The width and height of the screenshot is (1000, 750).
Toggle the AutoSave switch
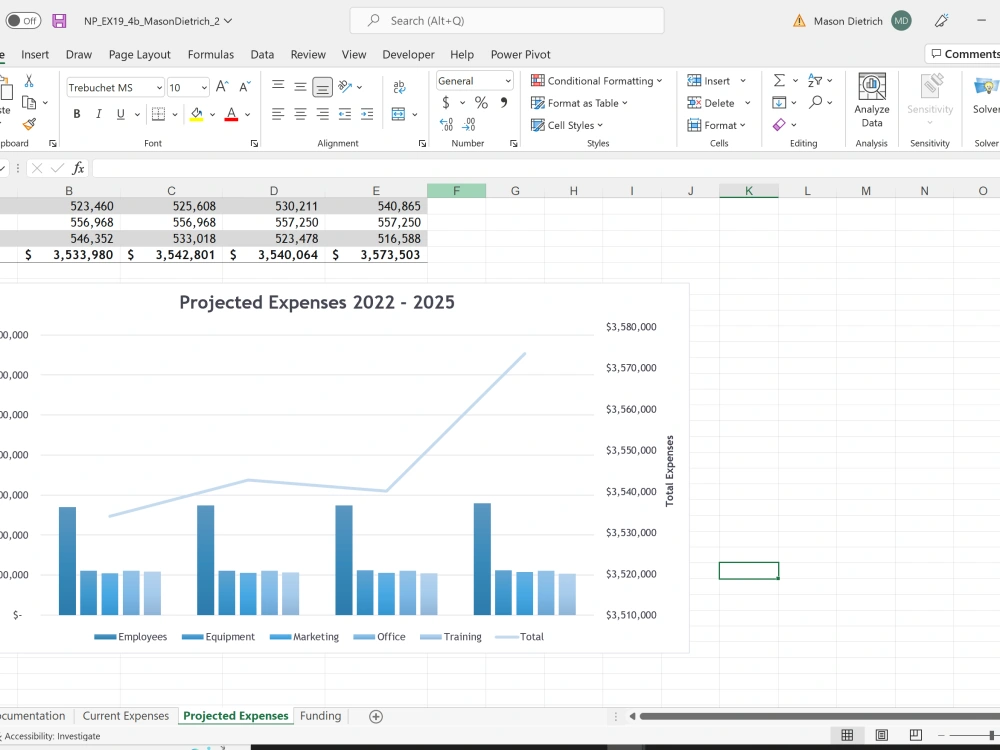pyautogui.click(x=23, y=21)
